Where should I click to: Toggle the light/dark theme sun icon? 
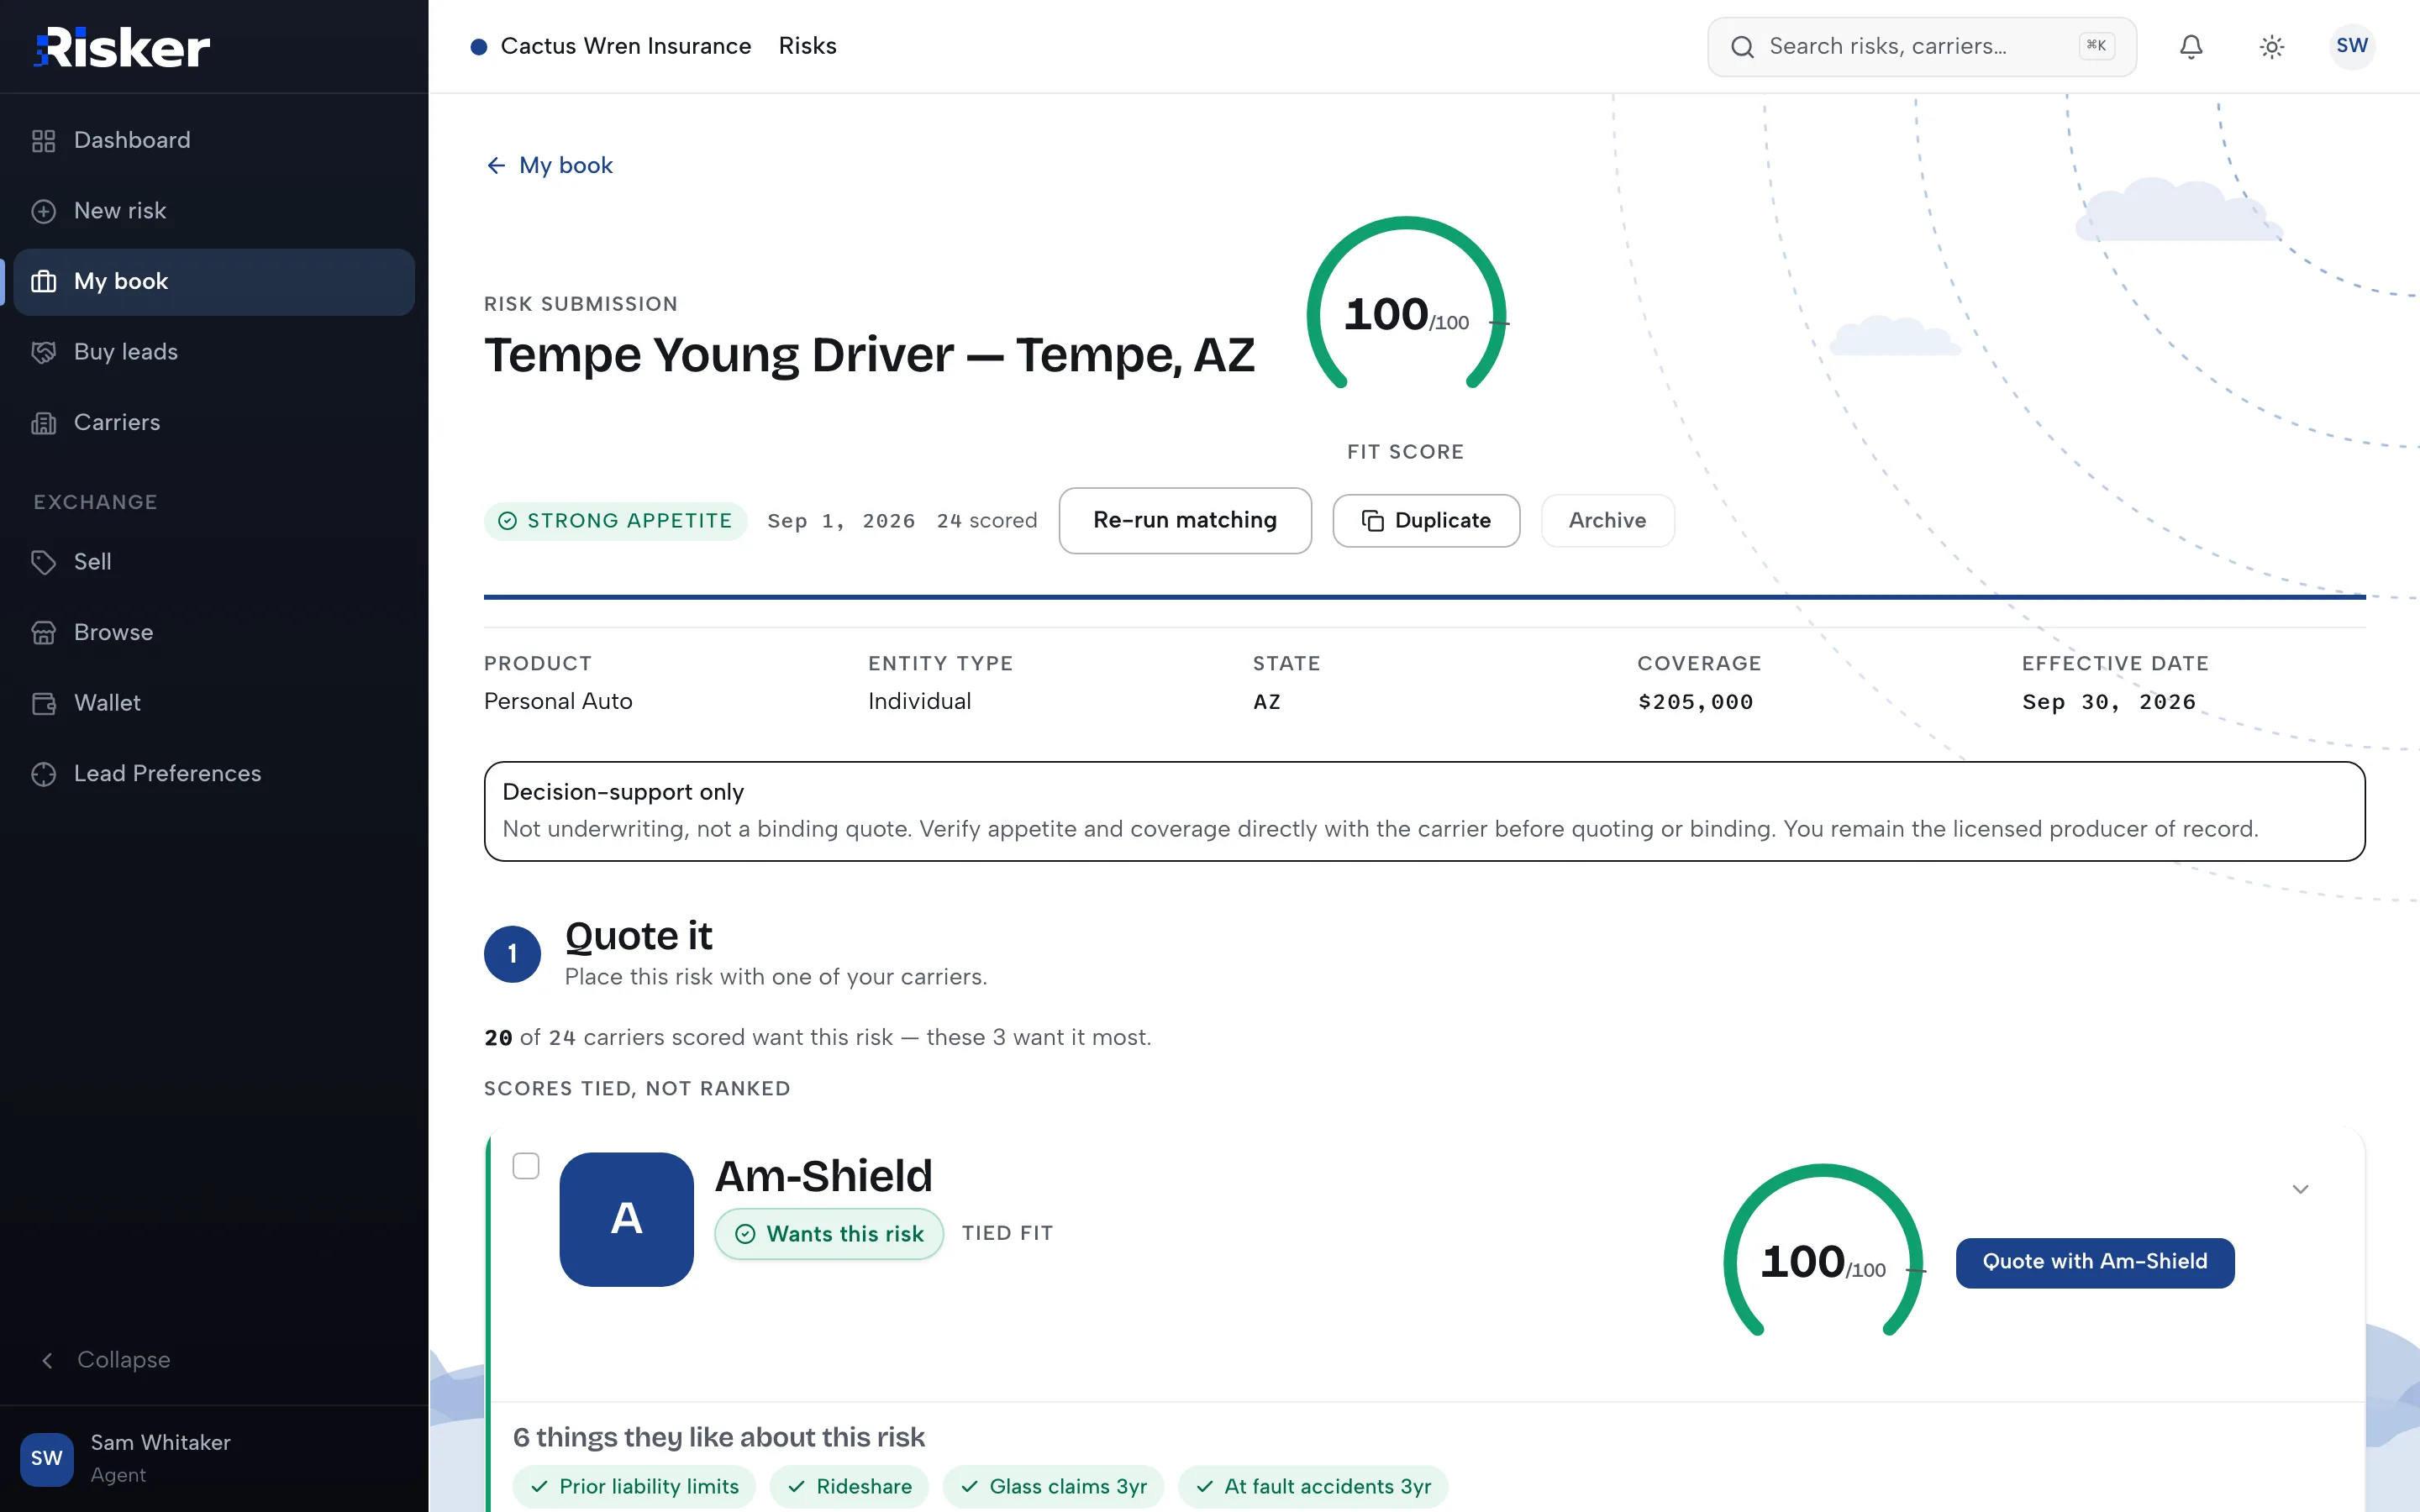[2272, 47]
